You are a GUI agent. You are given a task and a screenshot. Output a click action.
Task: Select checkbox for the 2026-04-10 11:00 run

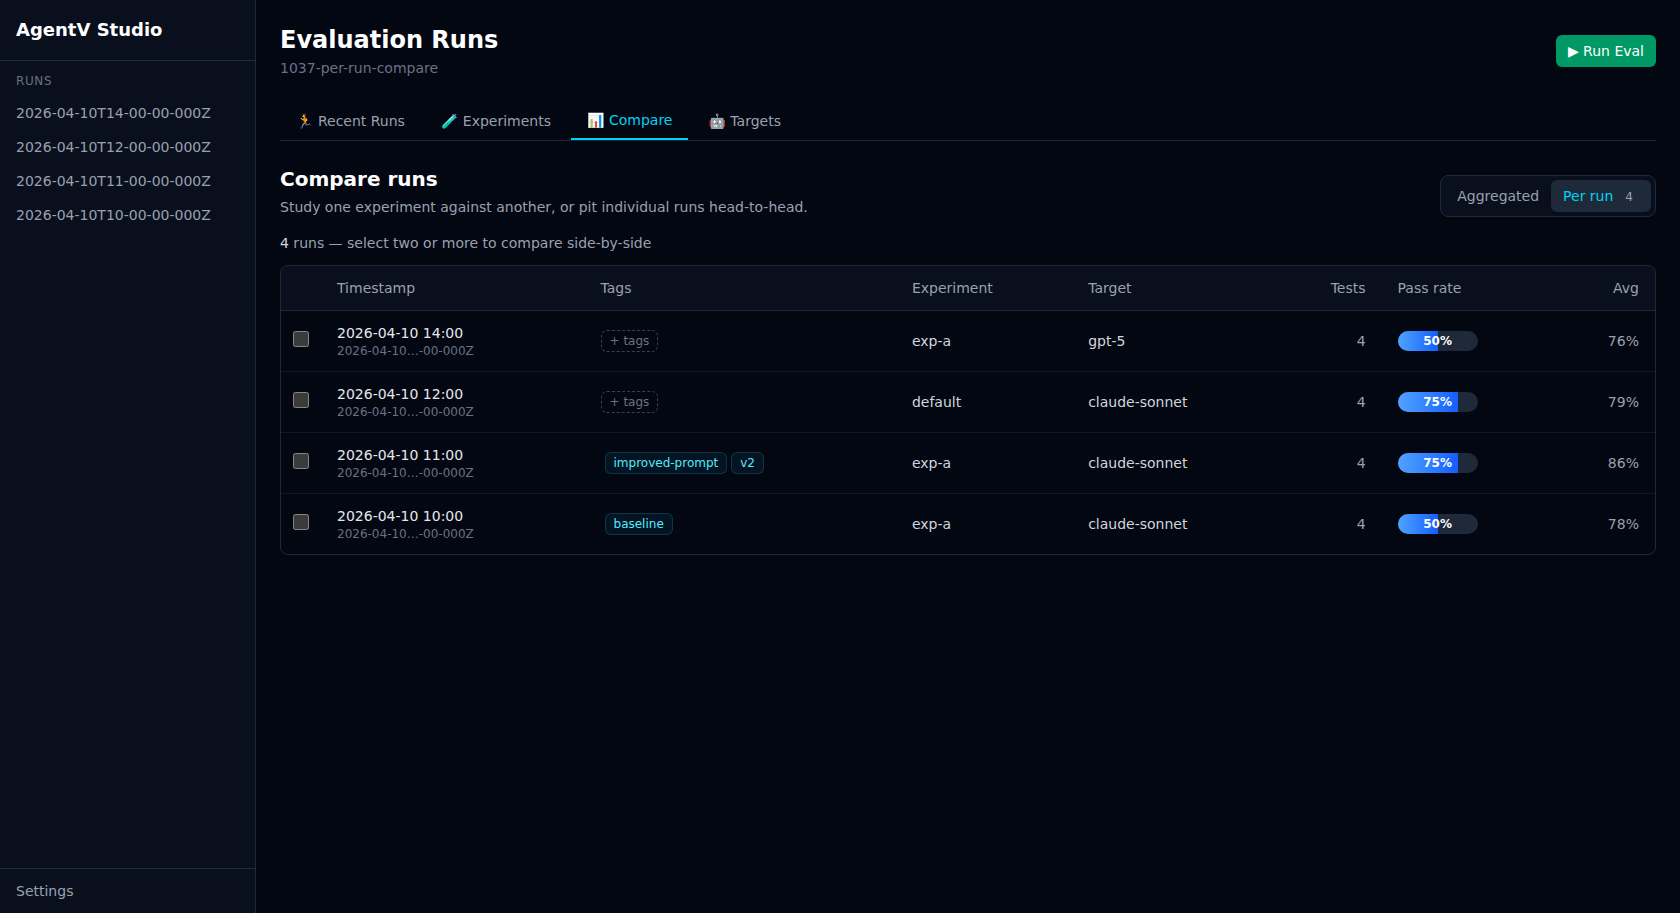[x=301, y=461]
